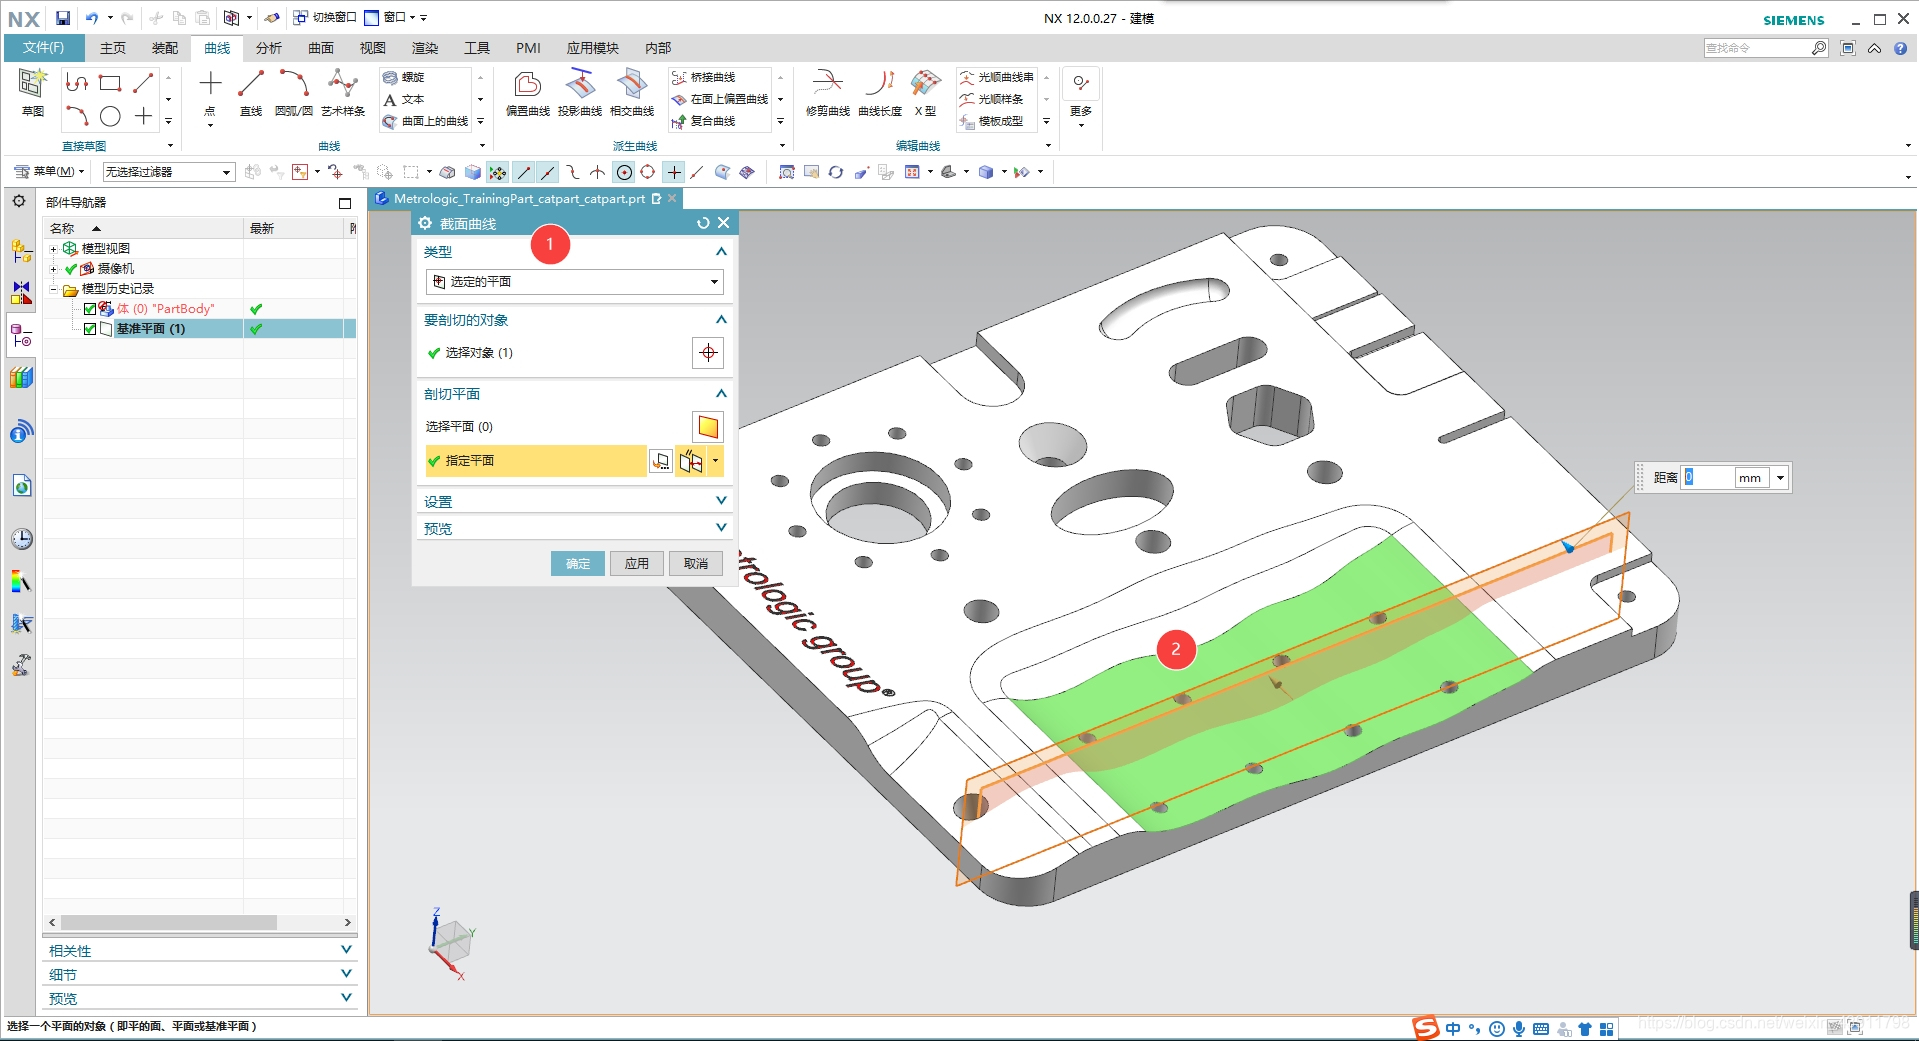
Task: Open the 文件(F) menu
Action: tap(44, 48)
